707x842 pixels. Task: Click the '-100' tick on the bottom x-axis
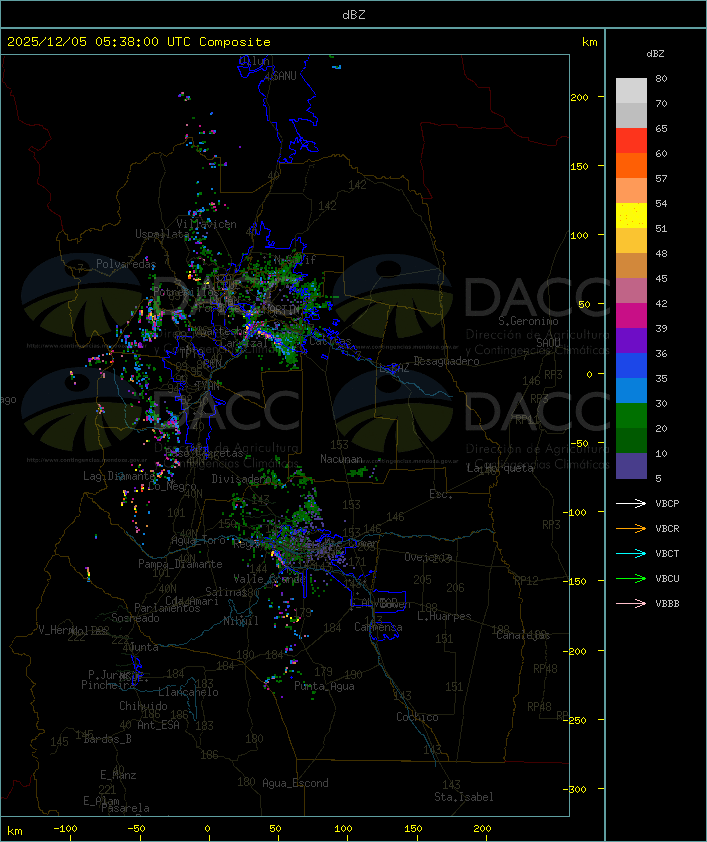65,829
